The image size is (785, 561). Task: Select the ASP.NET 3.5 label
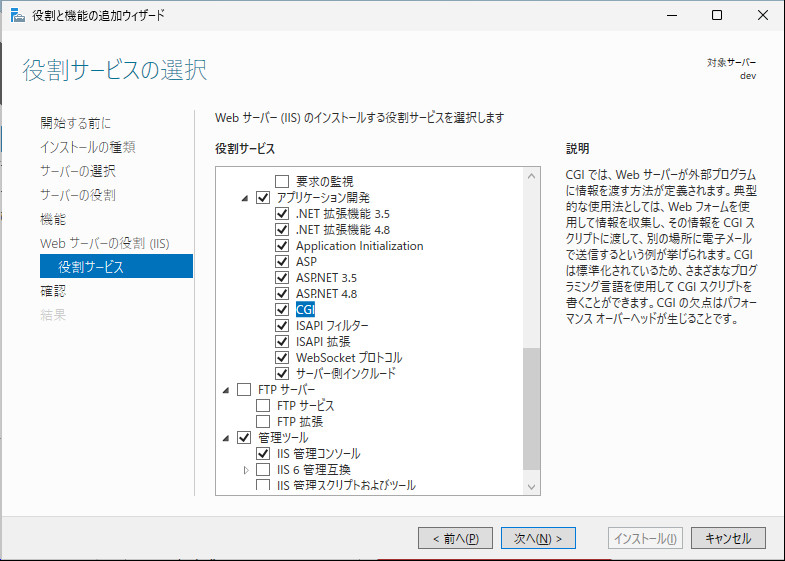tap(326, 278)
